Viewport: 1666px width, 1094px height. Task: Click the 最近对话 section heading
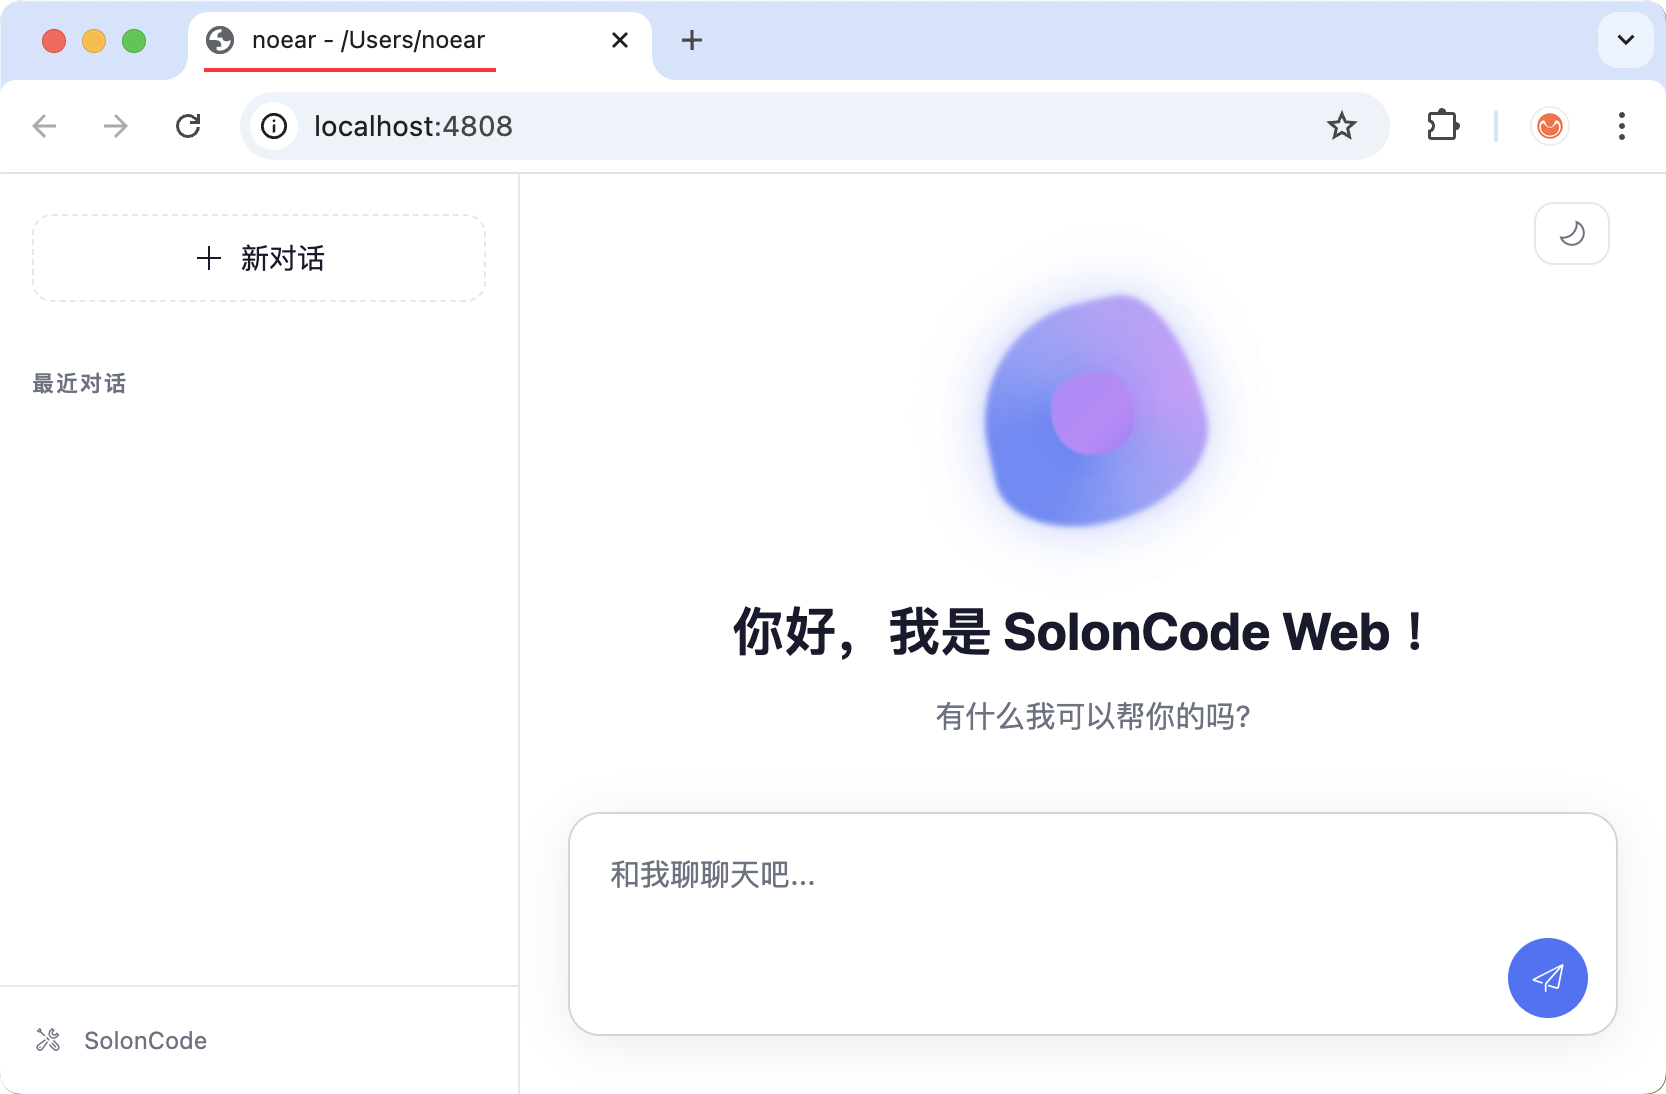coord(79,384)
